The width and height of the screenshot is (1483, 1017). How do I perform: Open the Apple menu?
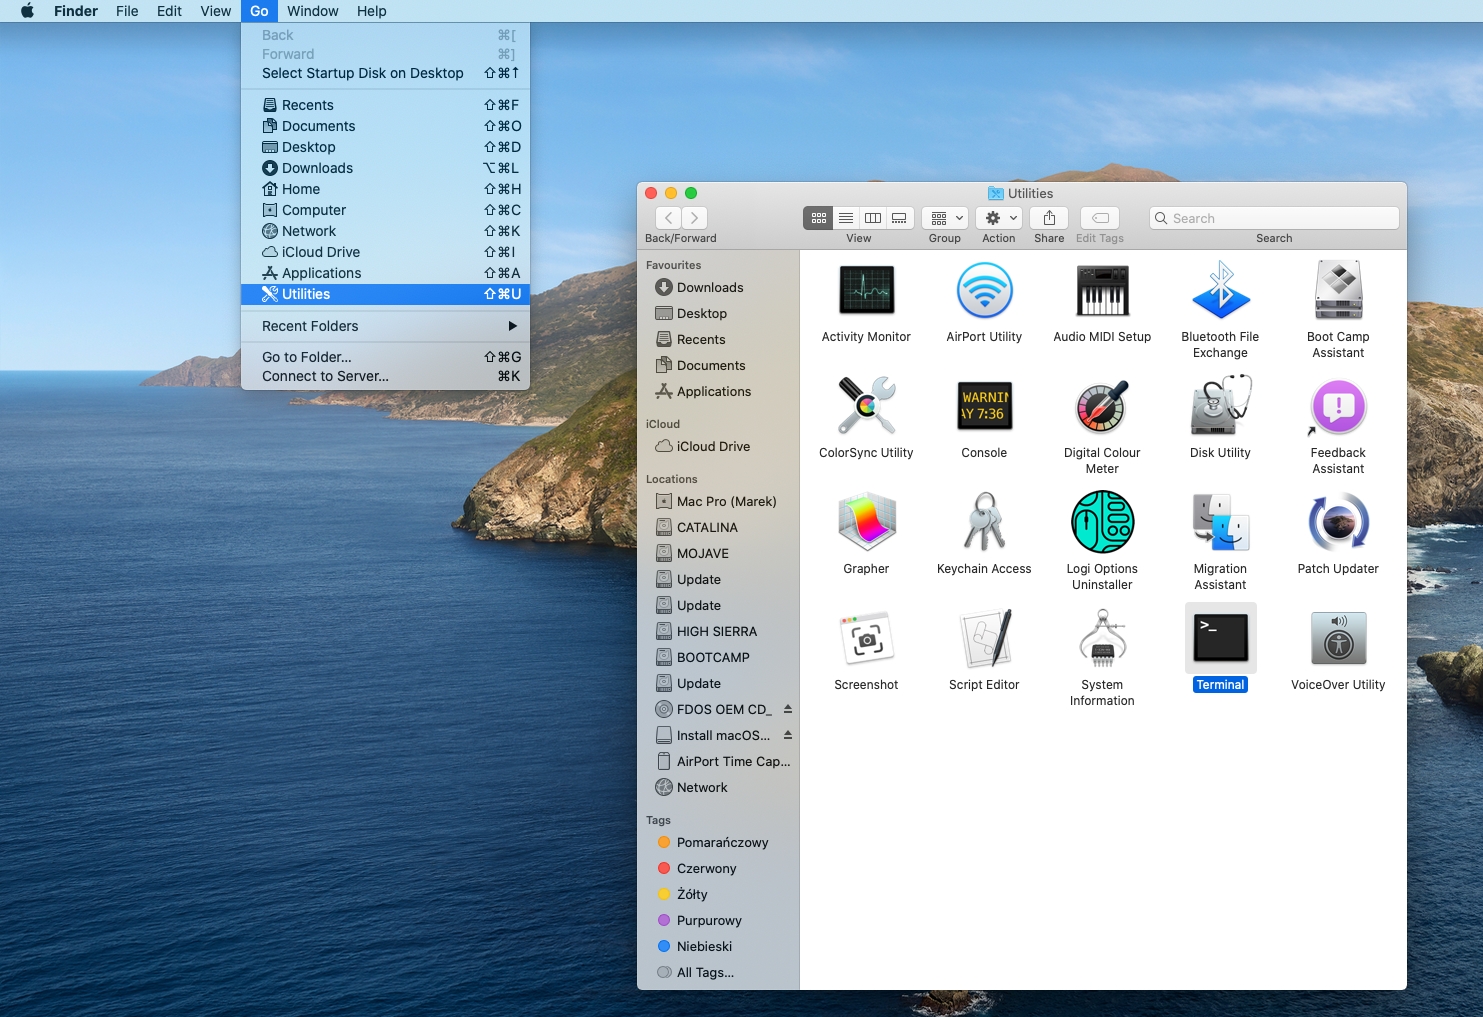pos(27,11)
